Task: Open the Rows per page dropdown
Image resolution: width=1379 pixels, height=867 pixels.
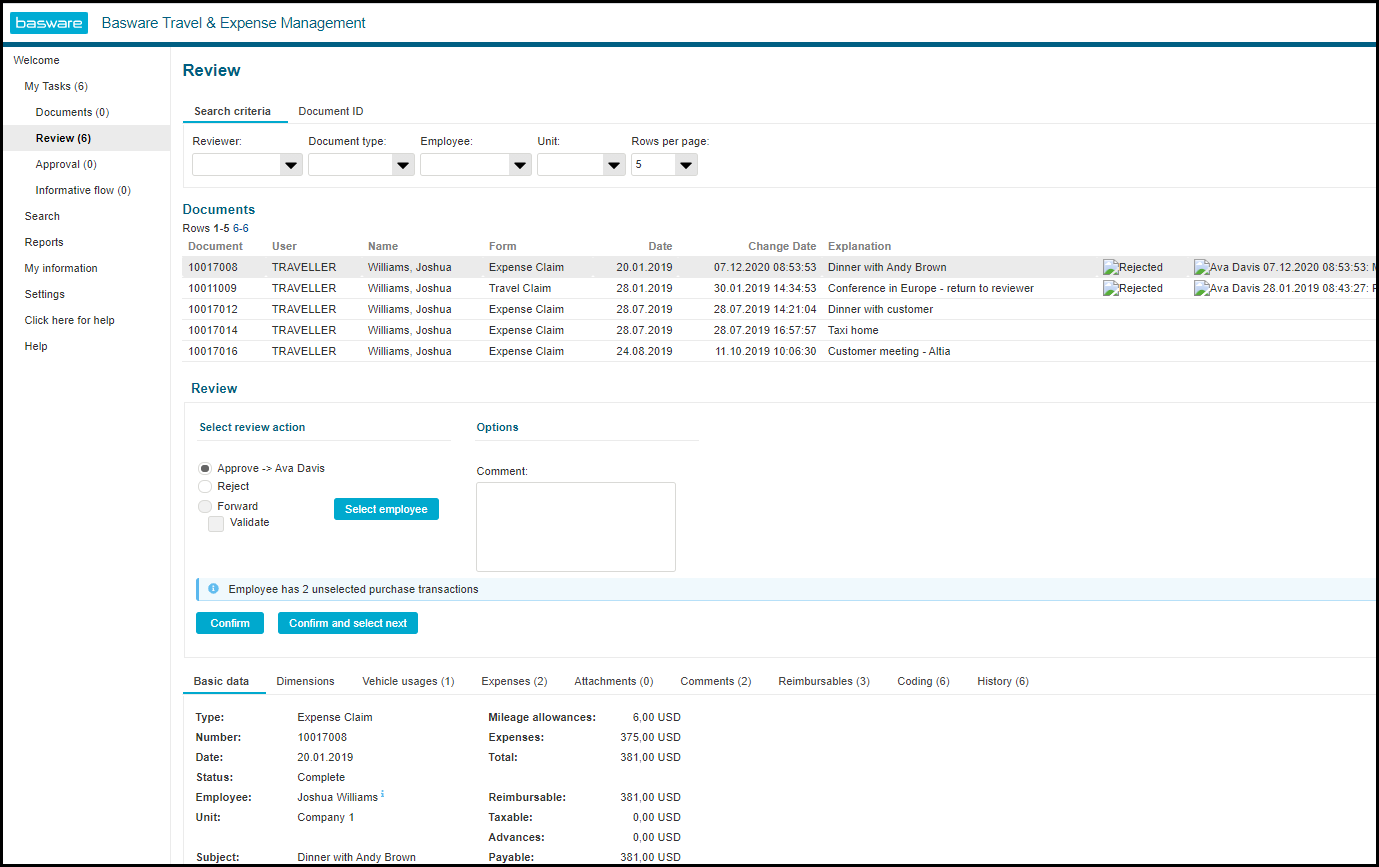Action: (x=664, y=165)
